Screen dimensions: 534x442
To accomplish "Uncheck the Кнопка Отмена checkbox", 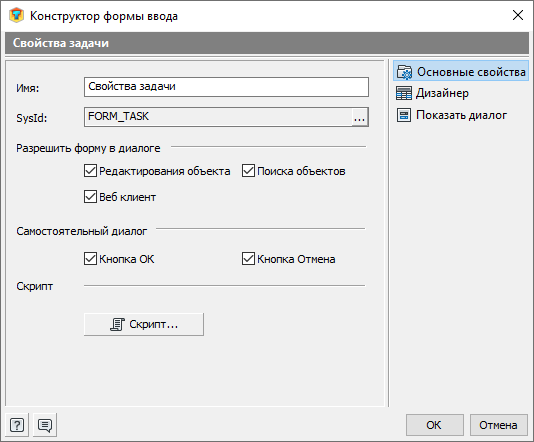I will point(248,259).
